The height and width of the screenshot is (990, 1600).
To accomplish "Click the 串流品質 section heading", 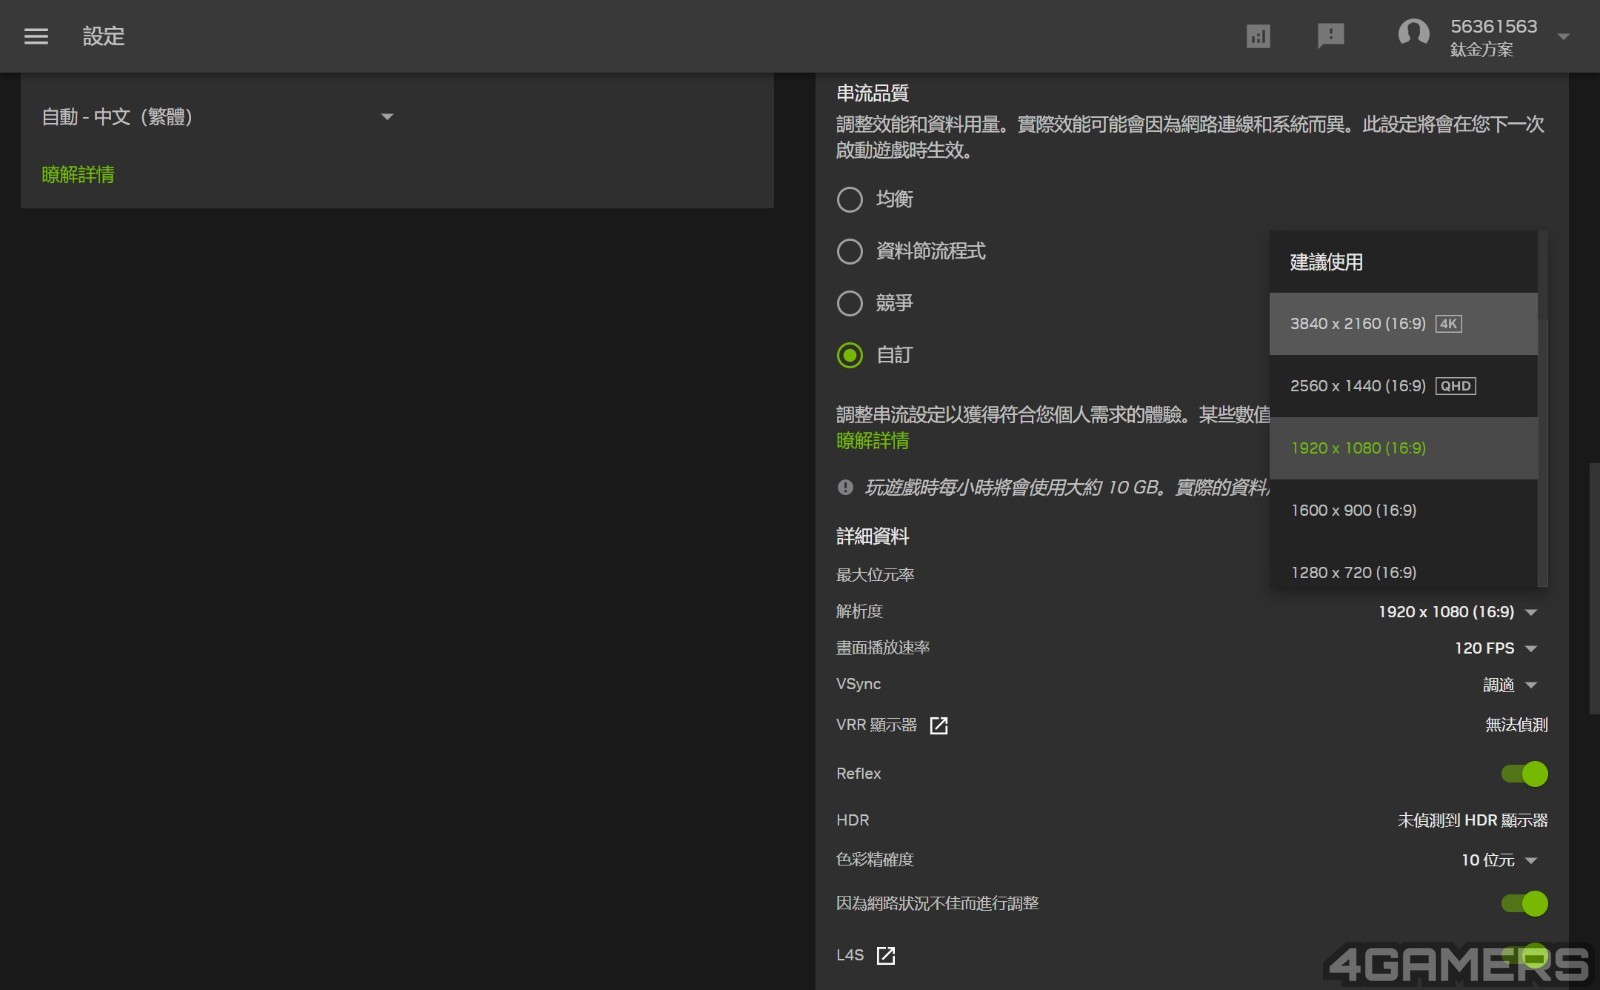I will coord(872,93).
